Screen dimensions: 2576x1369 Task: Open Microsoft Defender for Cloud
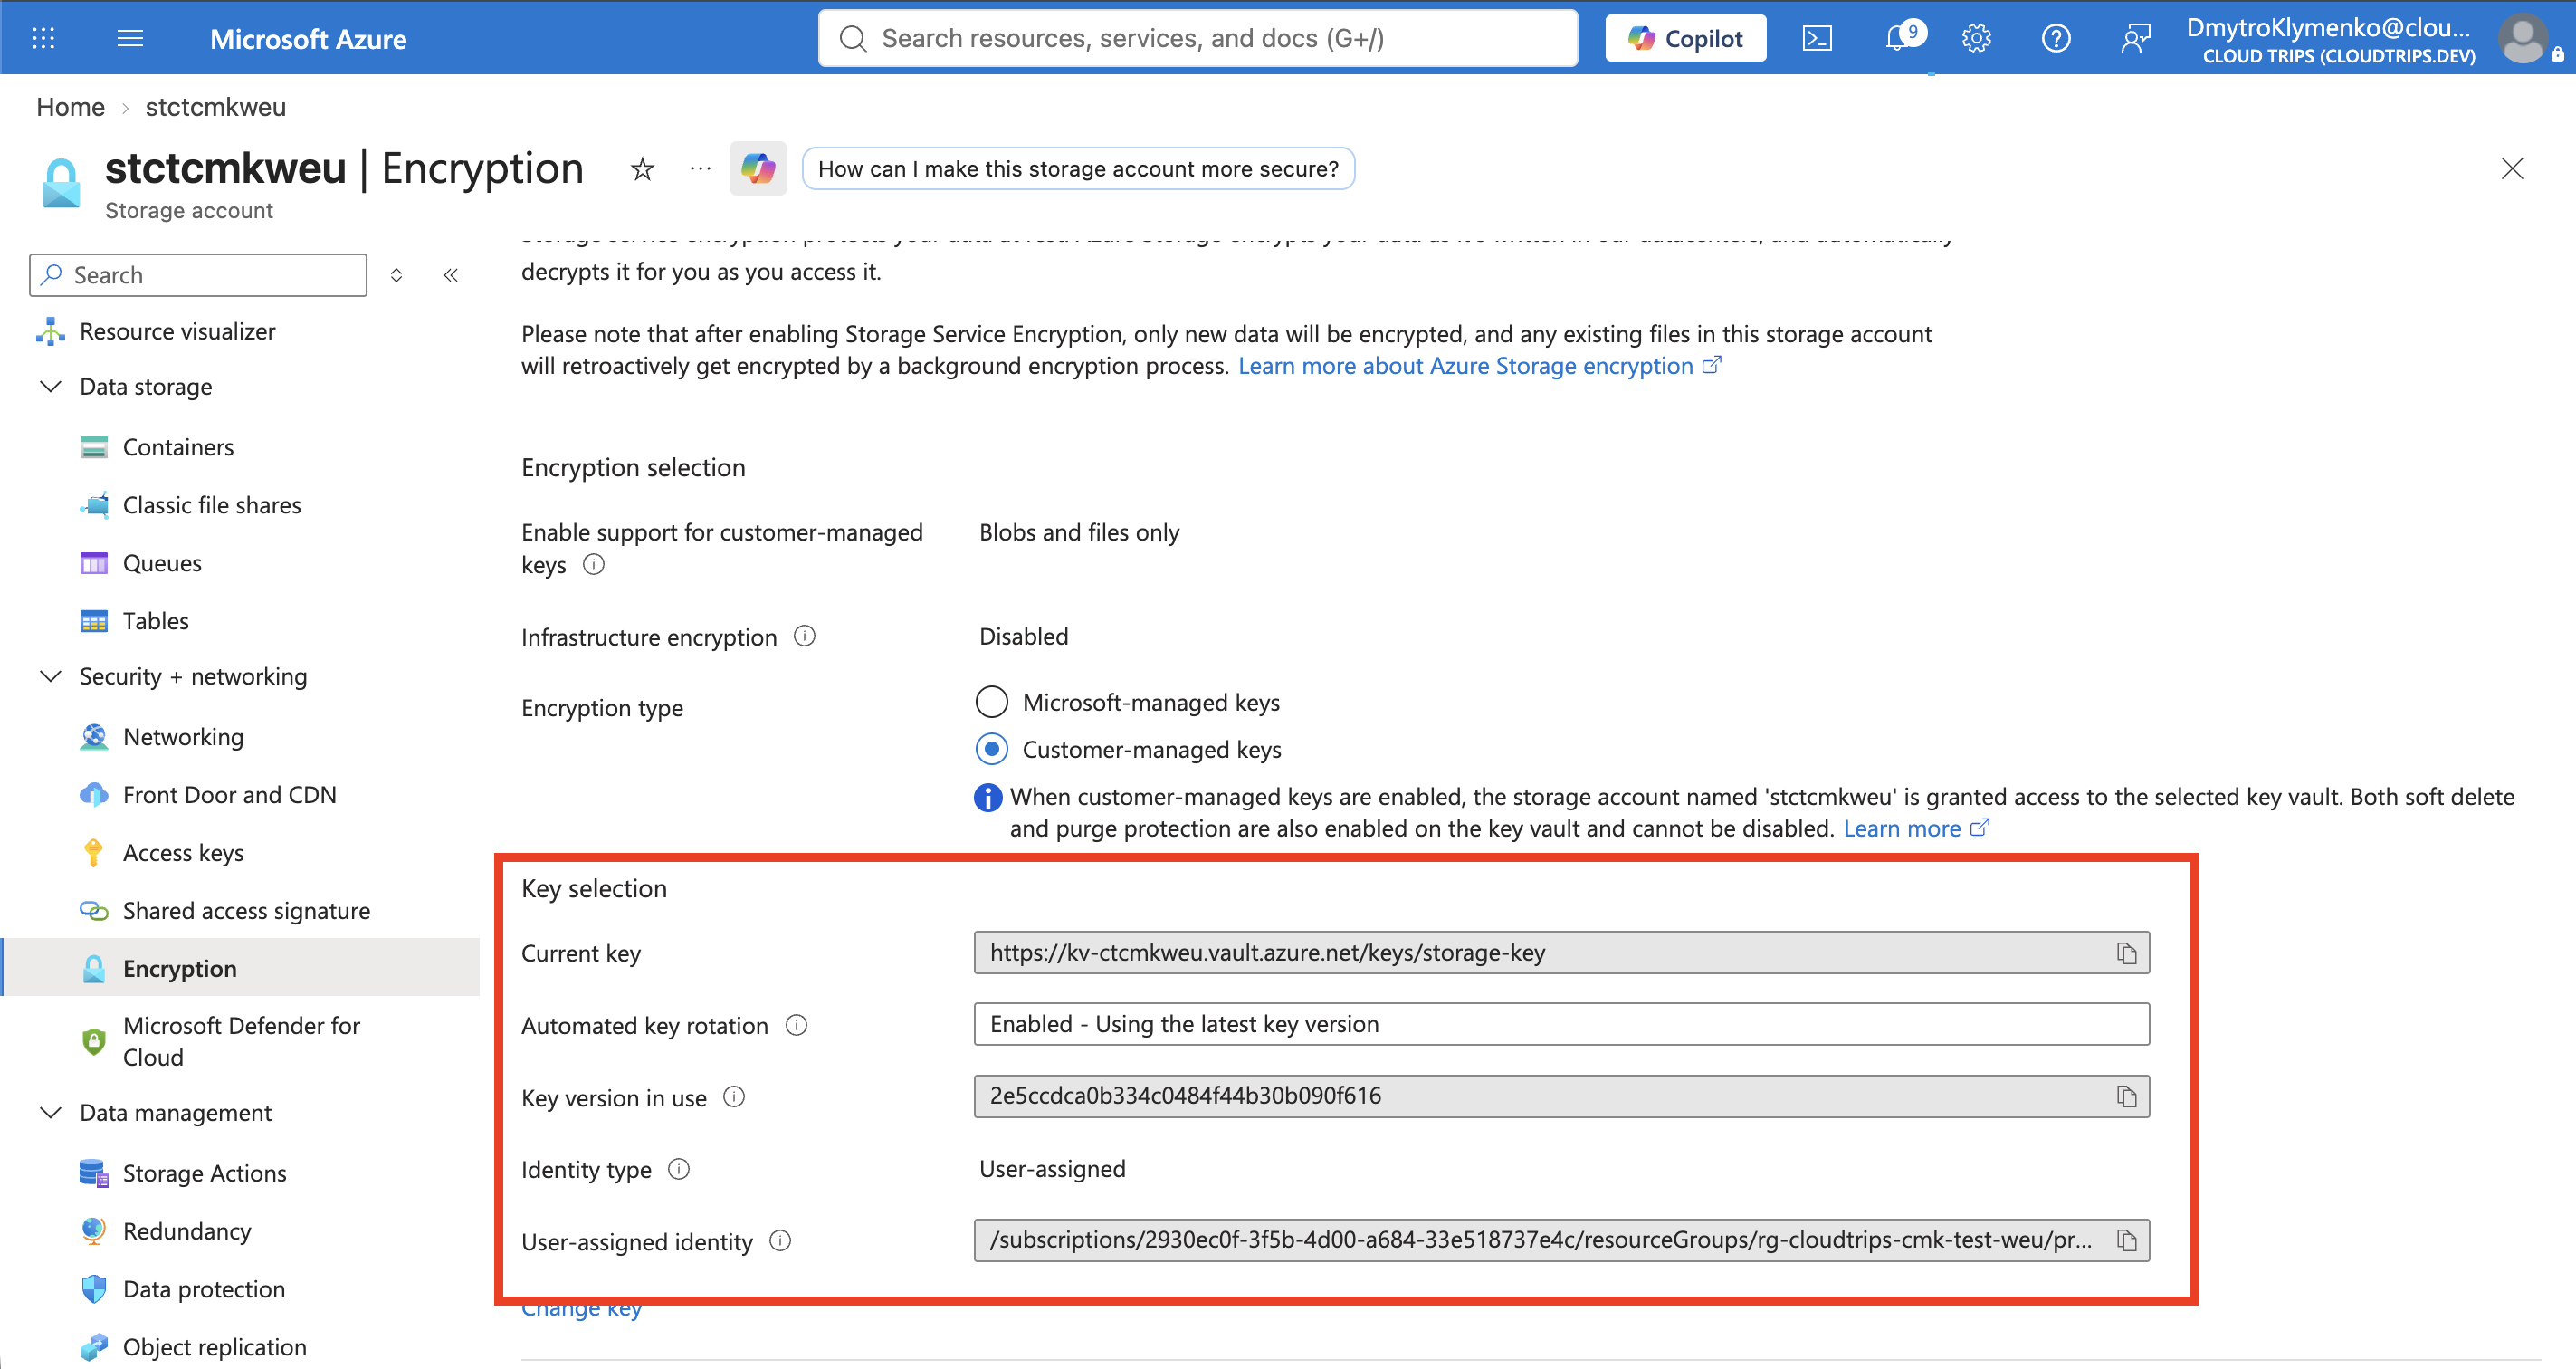click(241, 1041)
